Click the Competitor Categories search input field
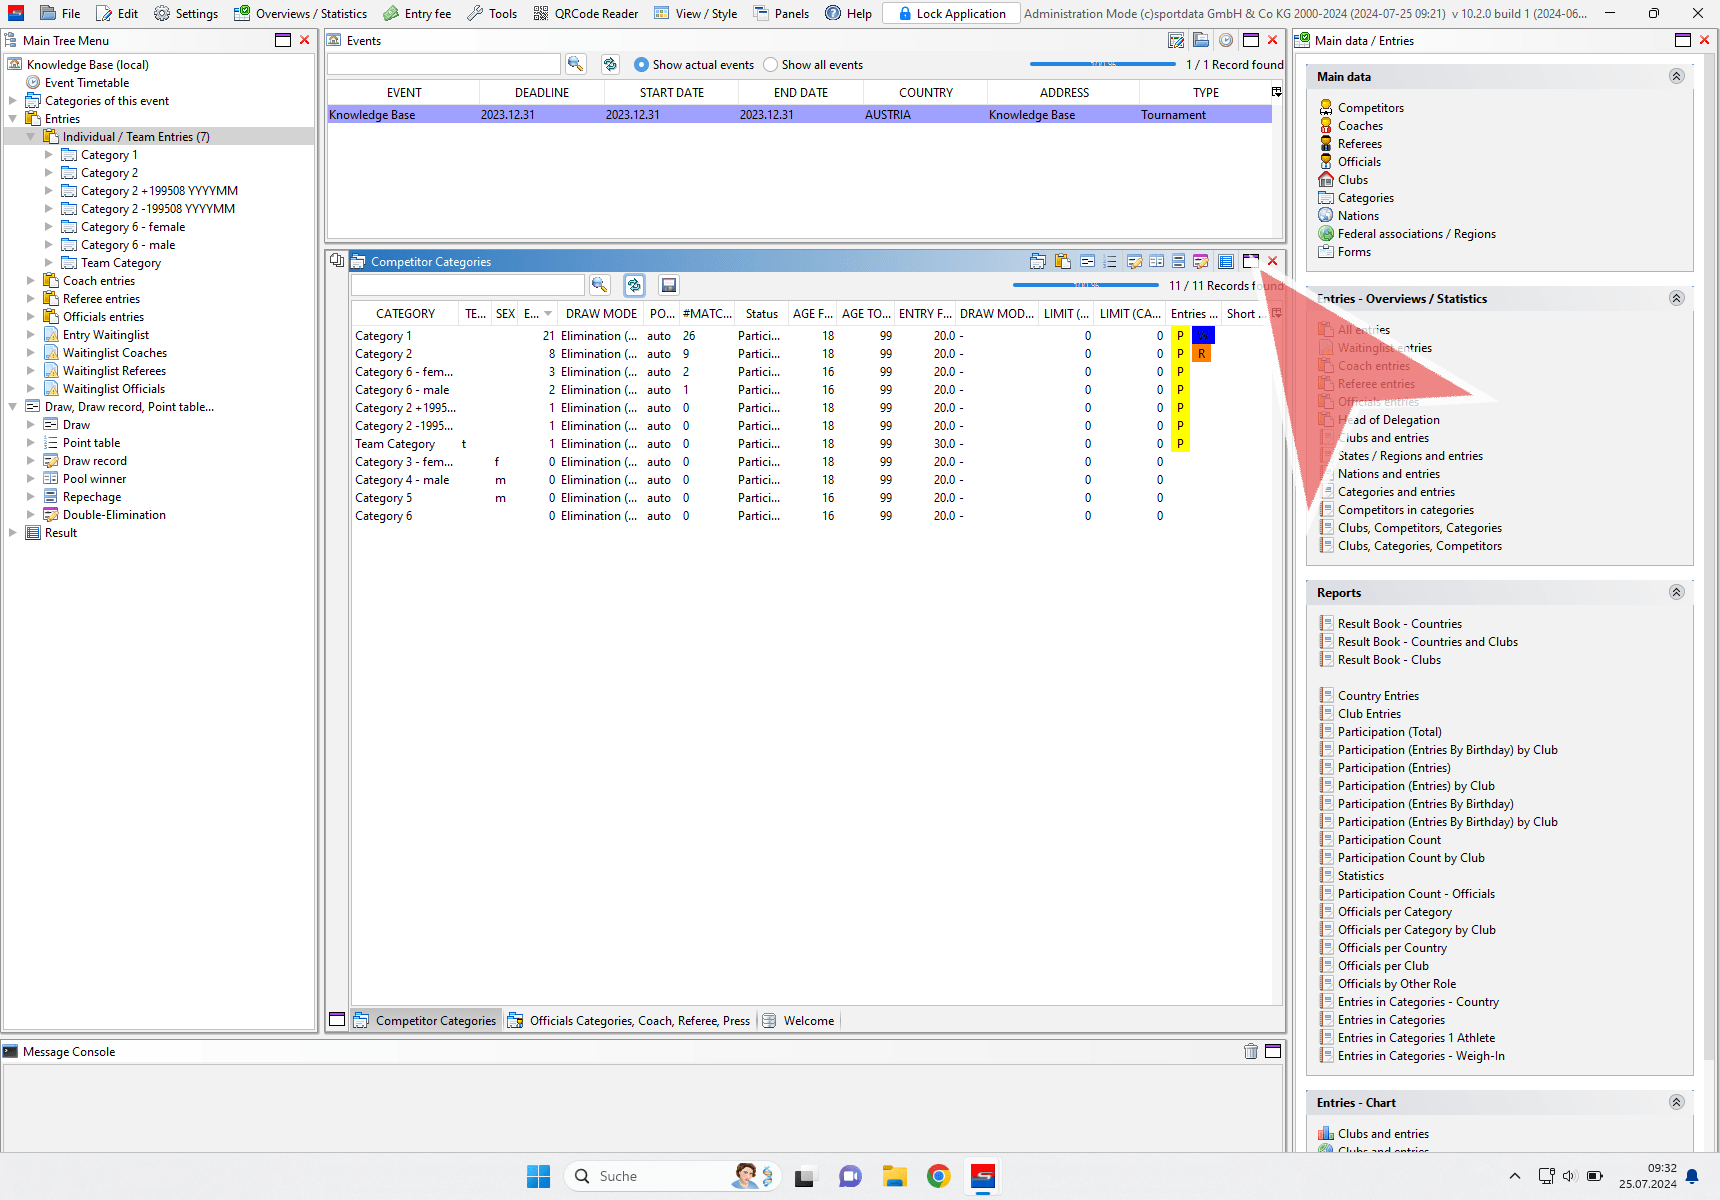This screenshot has height=1200, width=1720. click(x=467, y=286)
